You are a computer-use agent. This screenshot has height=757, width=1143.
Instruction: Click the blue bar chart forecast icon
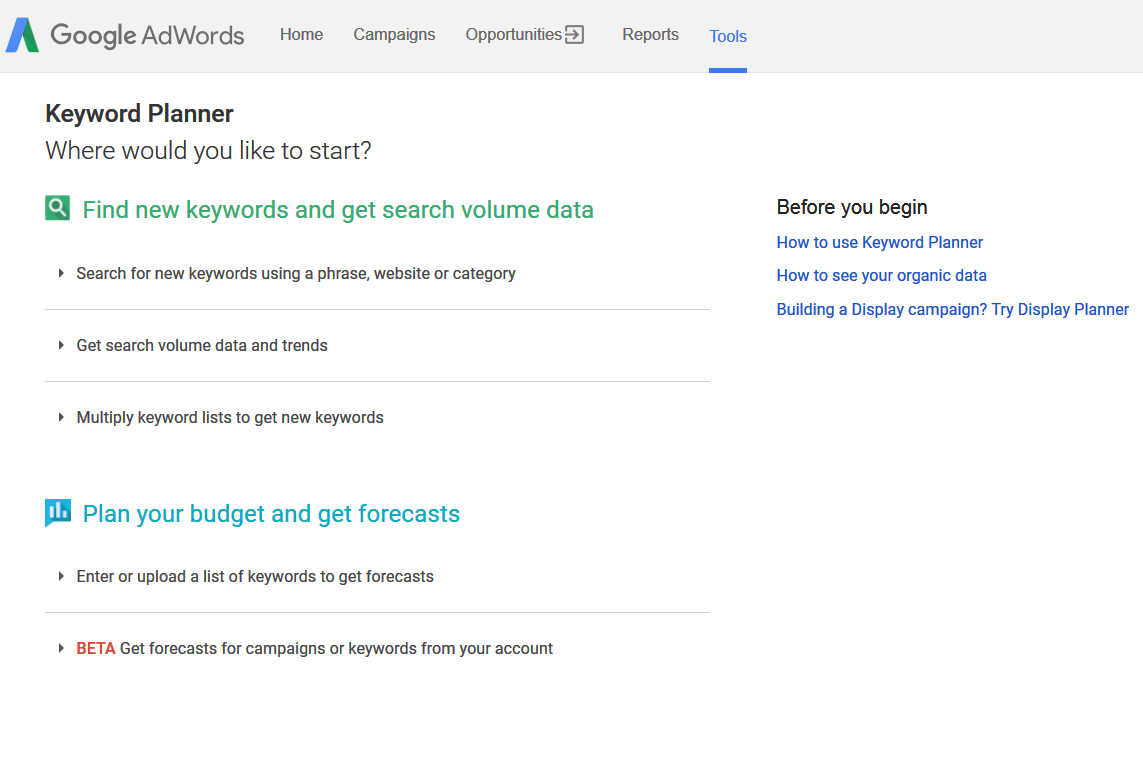[58, 513]
